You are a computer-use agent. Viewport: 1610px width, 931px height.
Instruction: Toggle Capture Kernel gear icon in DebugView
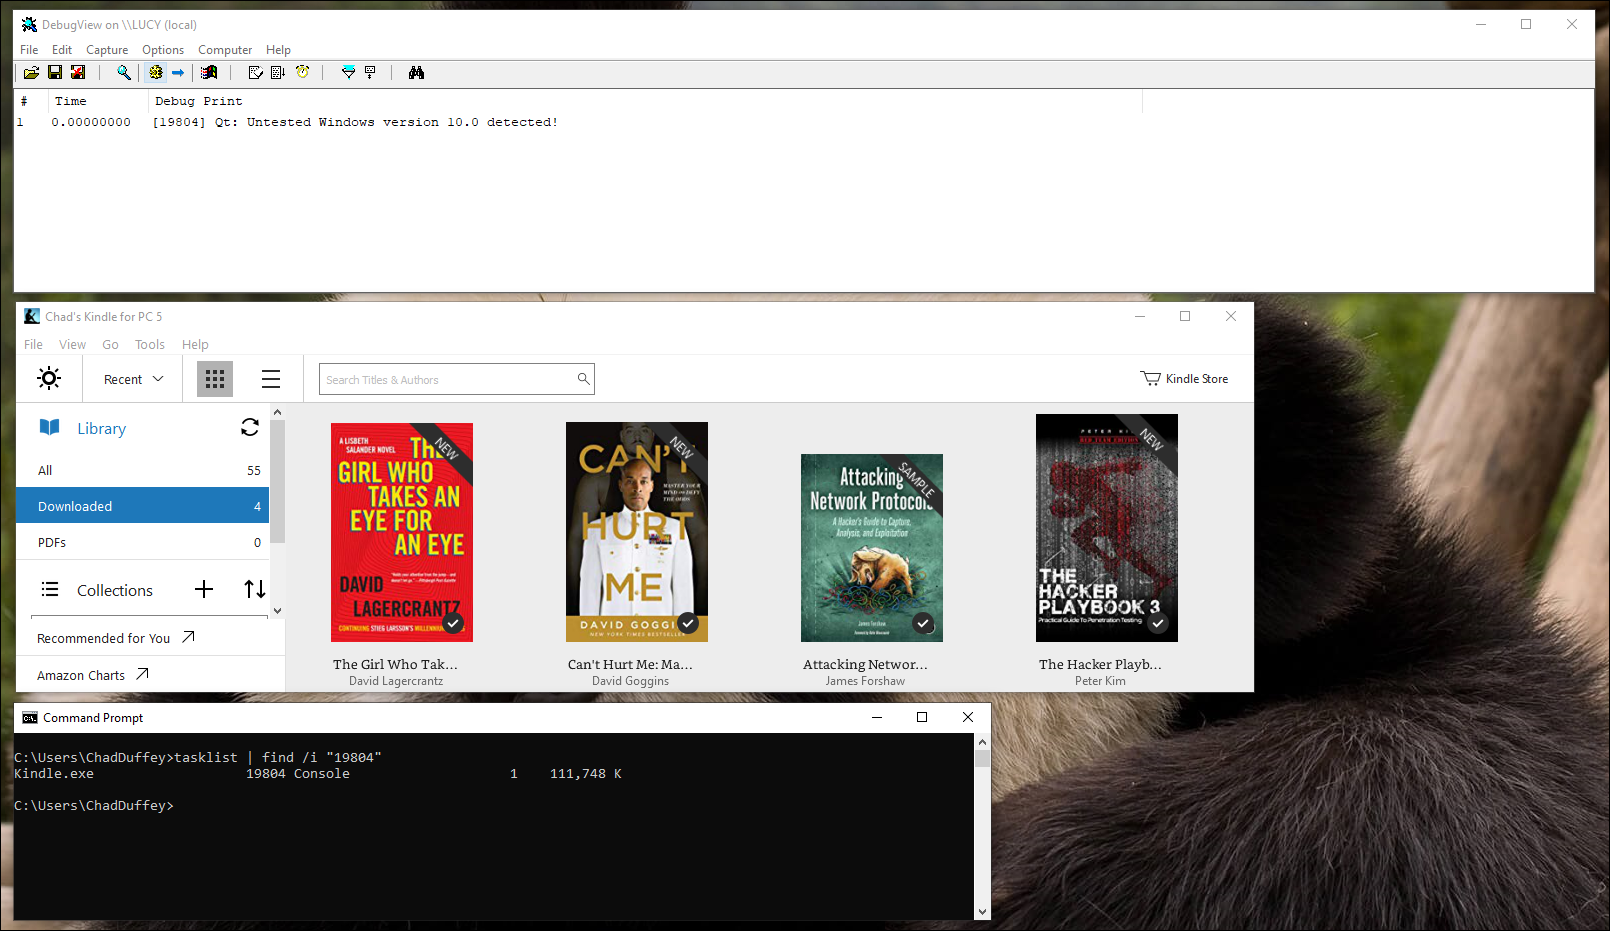point(156,72)
